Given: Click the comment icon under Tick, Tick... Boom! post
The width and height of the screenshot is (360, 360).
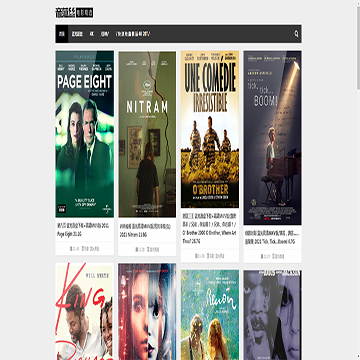Looking at the screenshot, I should click(x=274, y=256).
